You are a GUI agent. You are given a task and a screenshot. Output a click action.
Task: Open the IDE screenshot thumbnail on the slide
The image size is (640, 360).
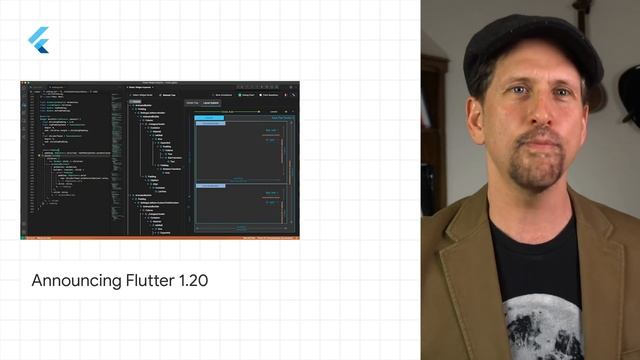[x=160, y=160]
